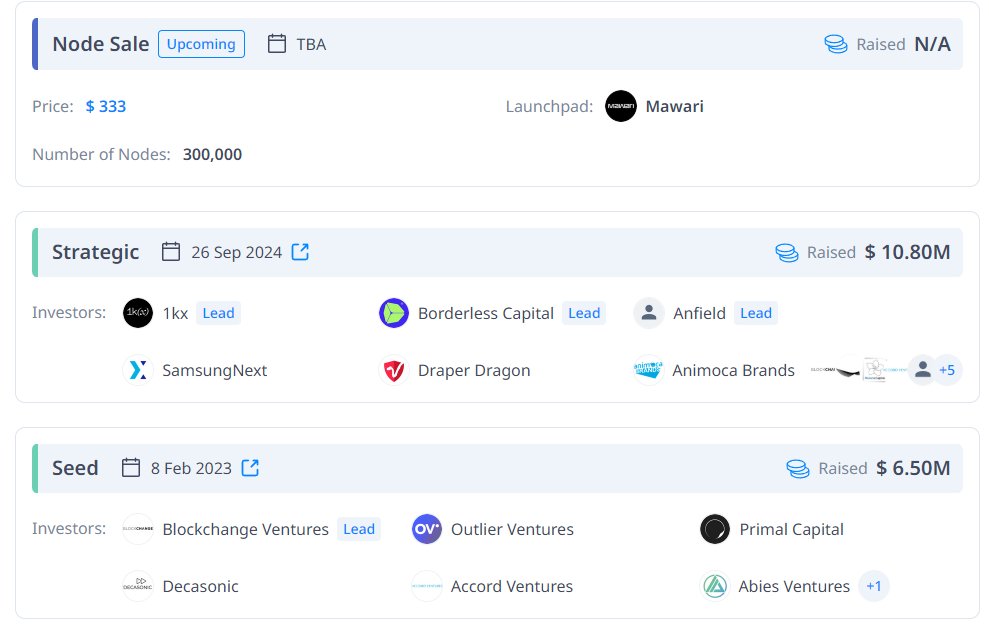Select the $ 10.80M raised amount
This screenshot has width=989, height=629.
coord(907,252)
